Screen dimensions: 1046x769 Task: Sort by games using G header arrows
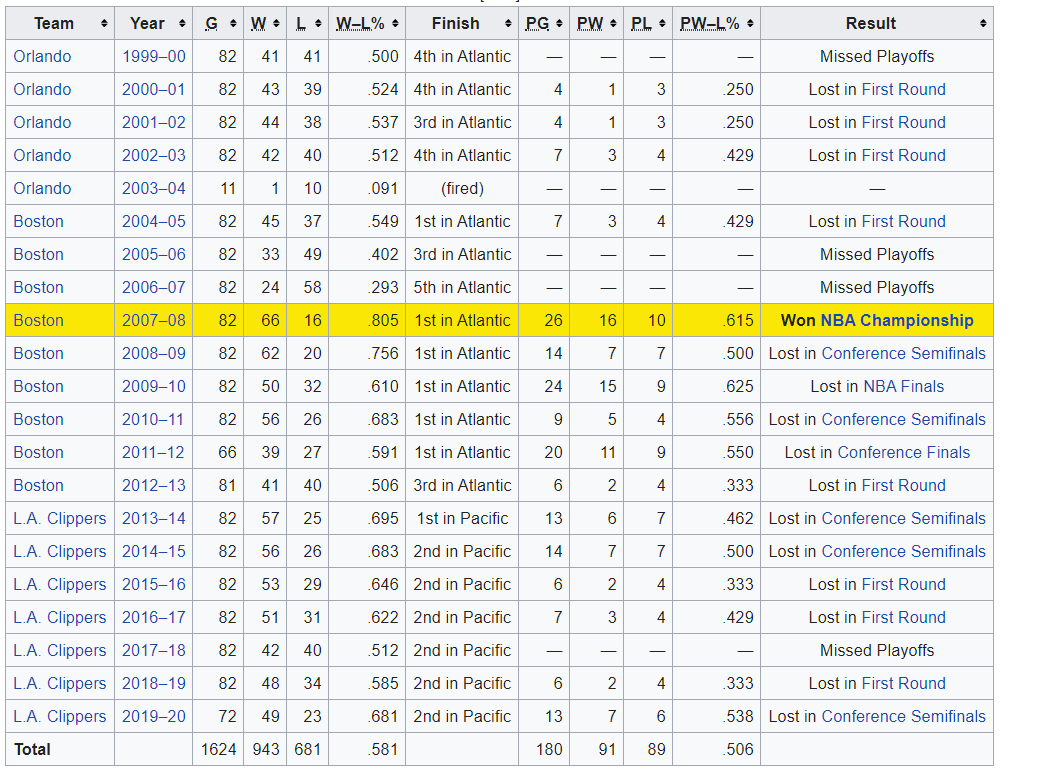click(233, 24)
